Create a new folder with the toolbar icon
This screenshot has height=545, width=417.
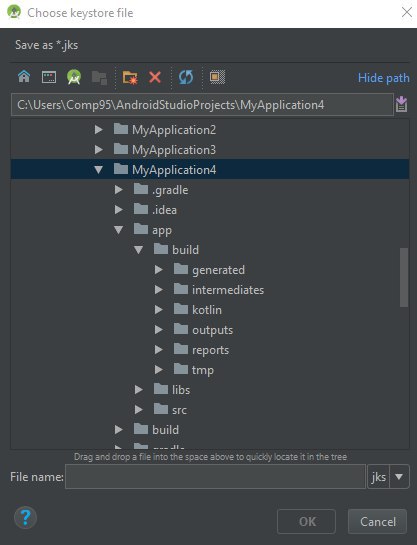(130, 77)
